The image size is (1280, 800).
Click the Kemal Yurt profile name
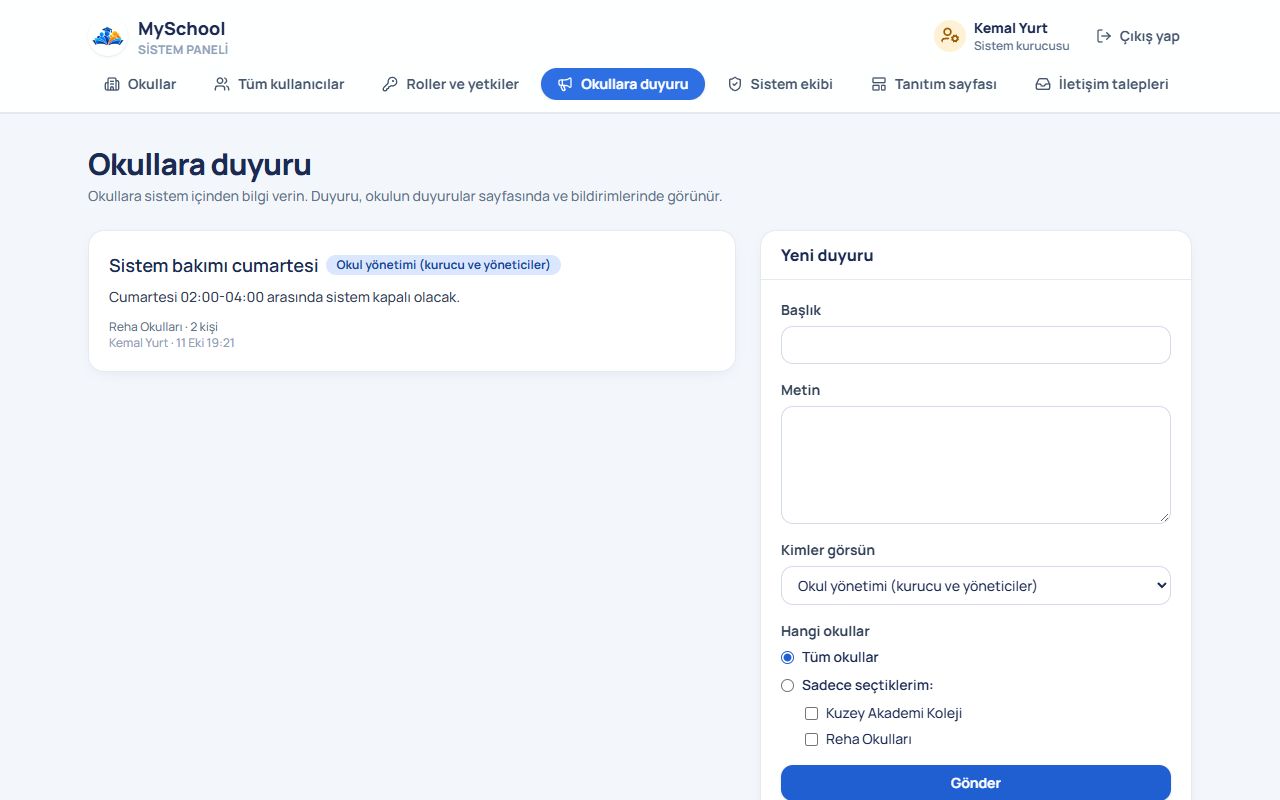1011,28
